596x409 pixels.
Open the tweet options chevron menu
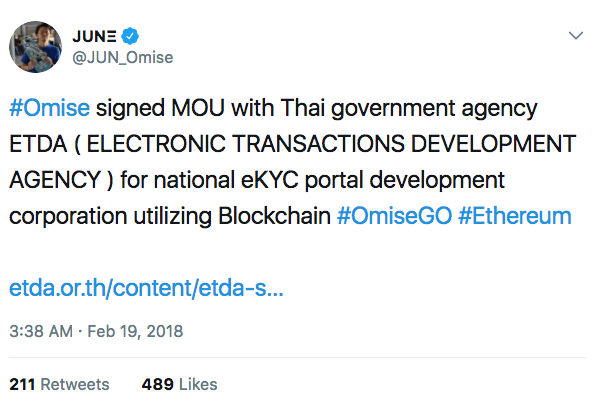(x=576, y=35)
